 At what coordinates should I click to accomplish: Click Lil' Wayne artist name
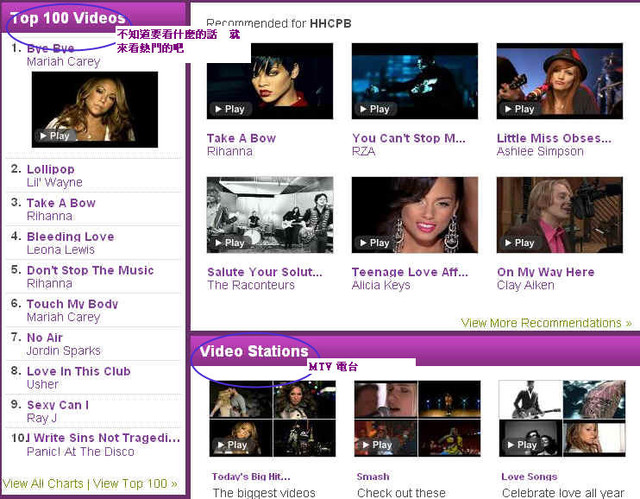55,182
